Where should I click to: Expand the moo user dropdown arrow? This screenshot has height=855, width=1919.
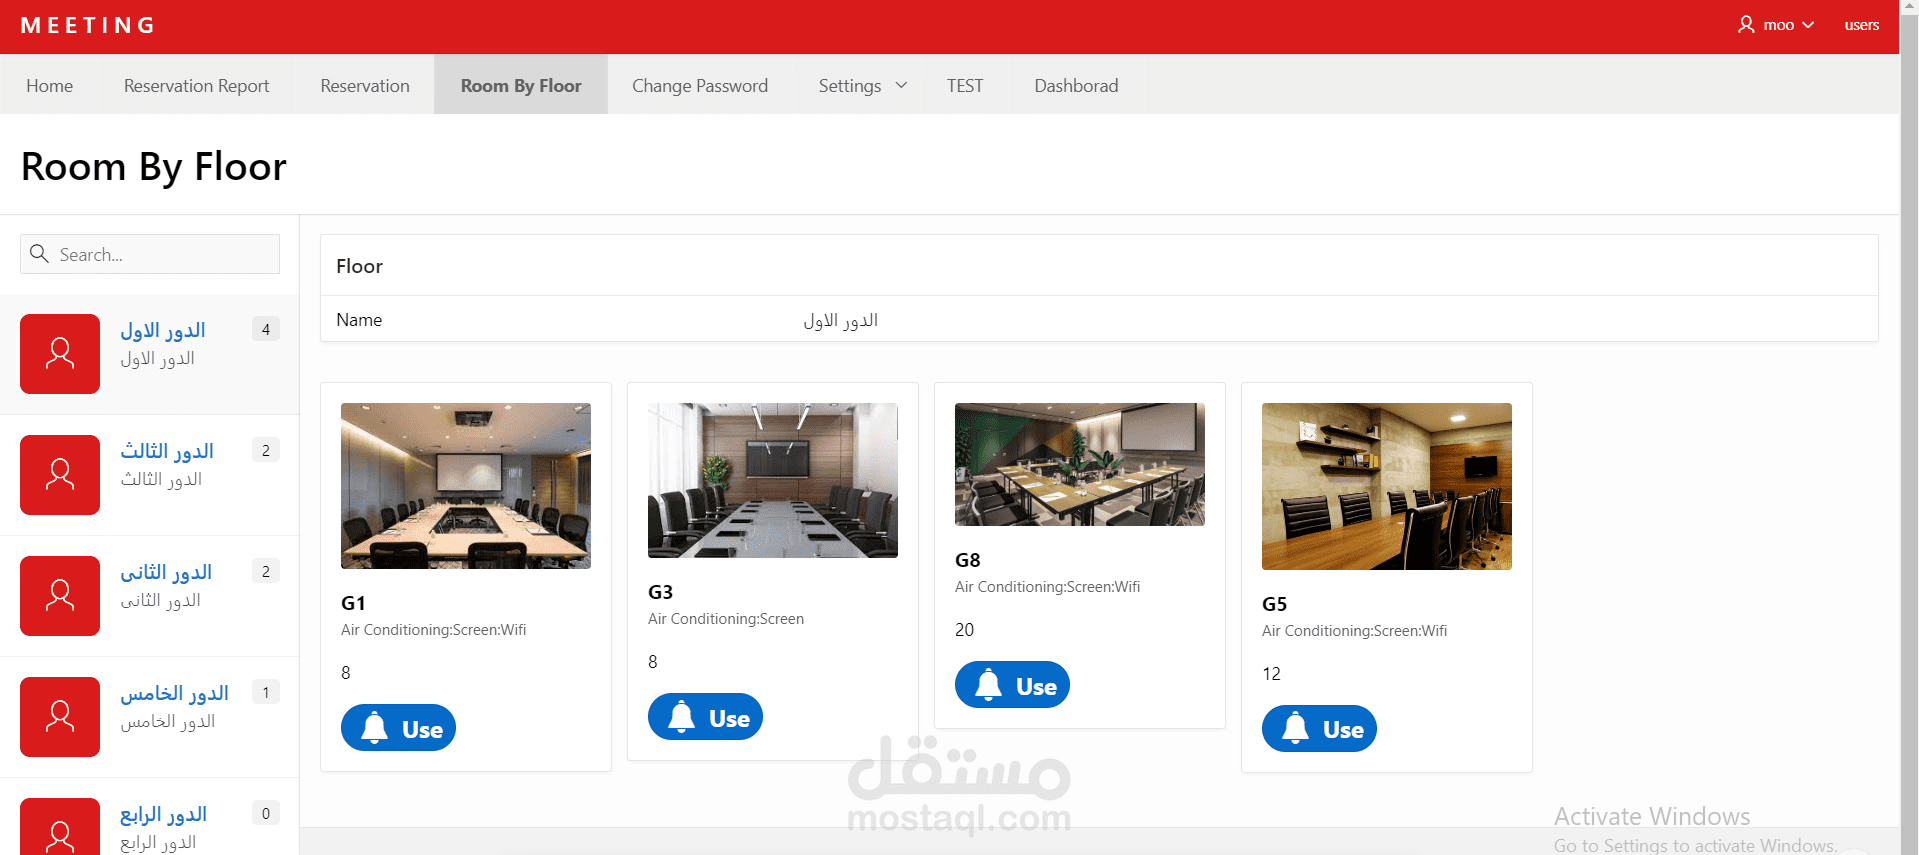click(x=1808, y=25)
